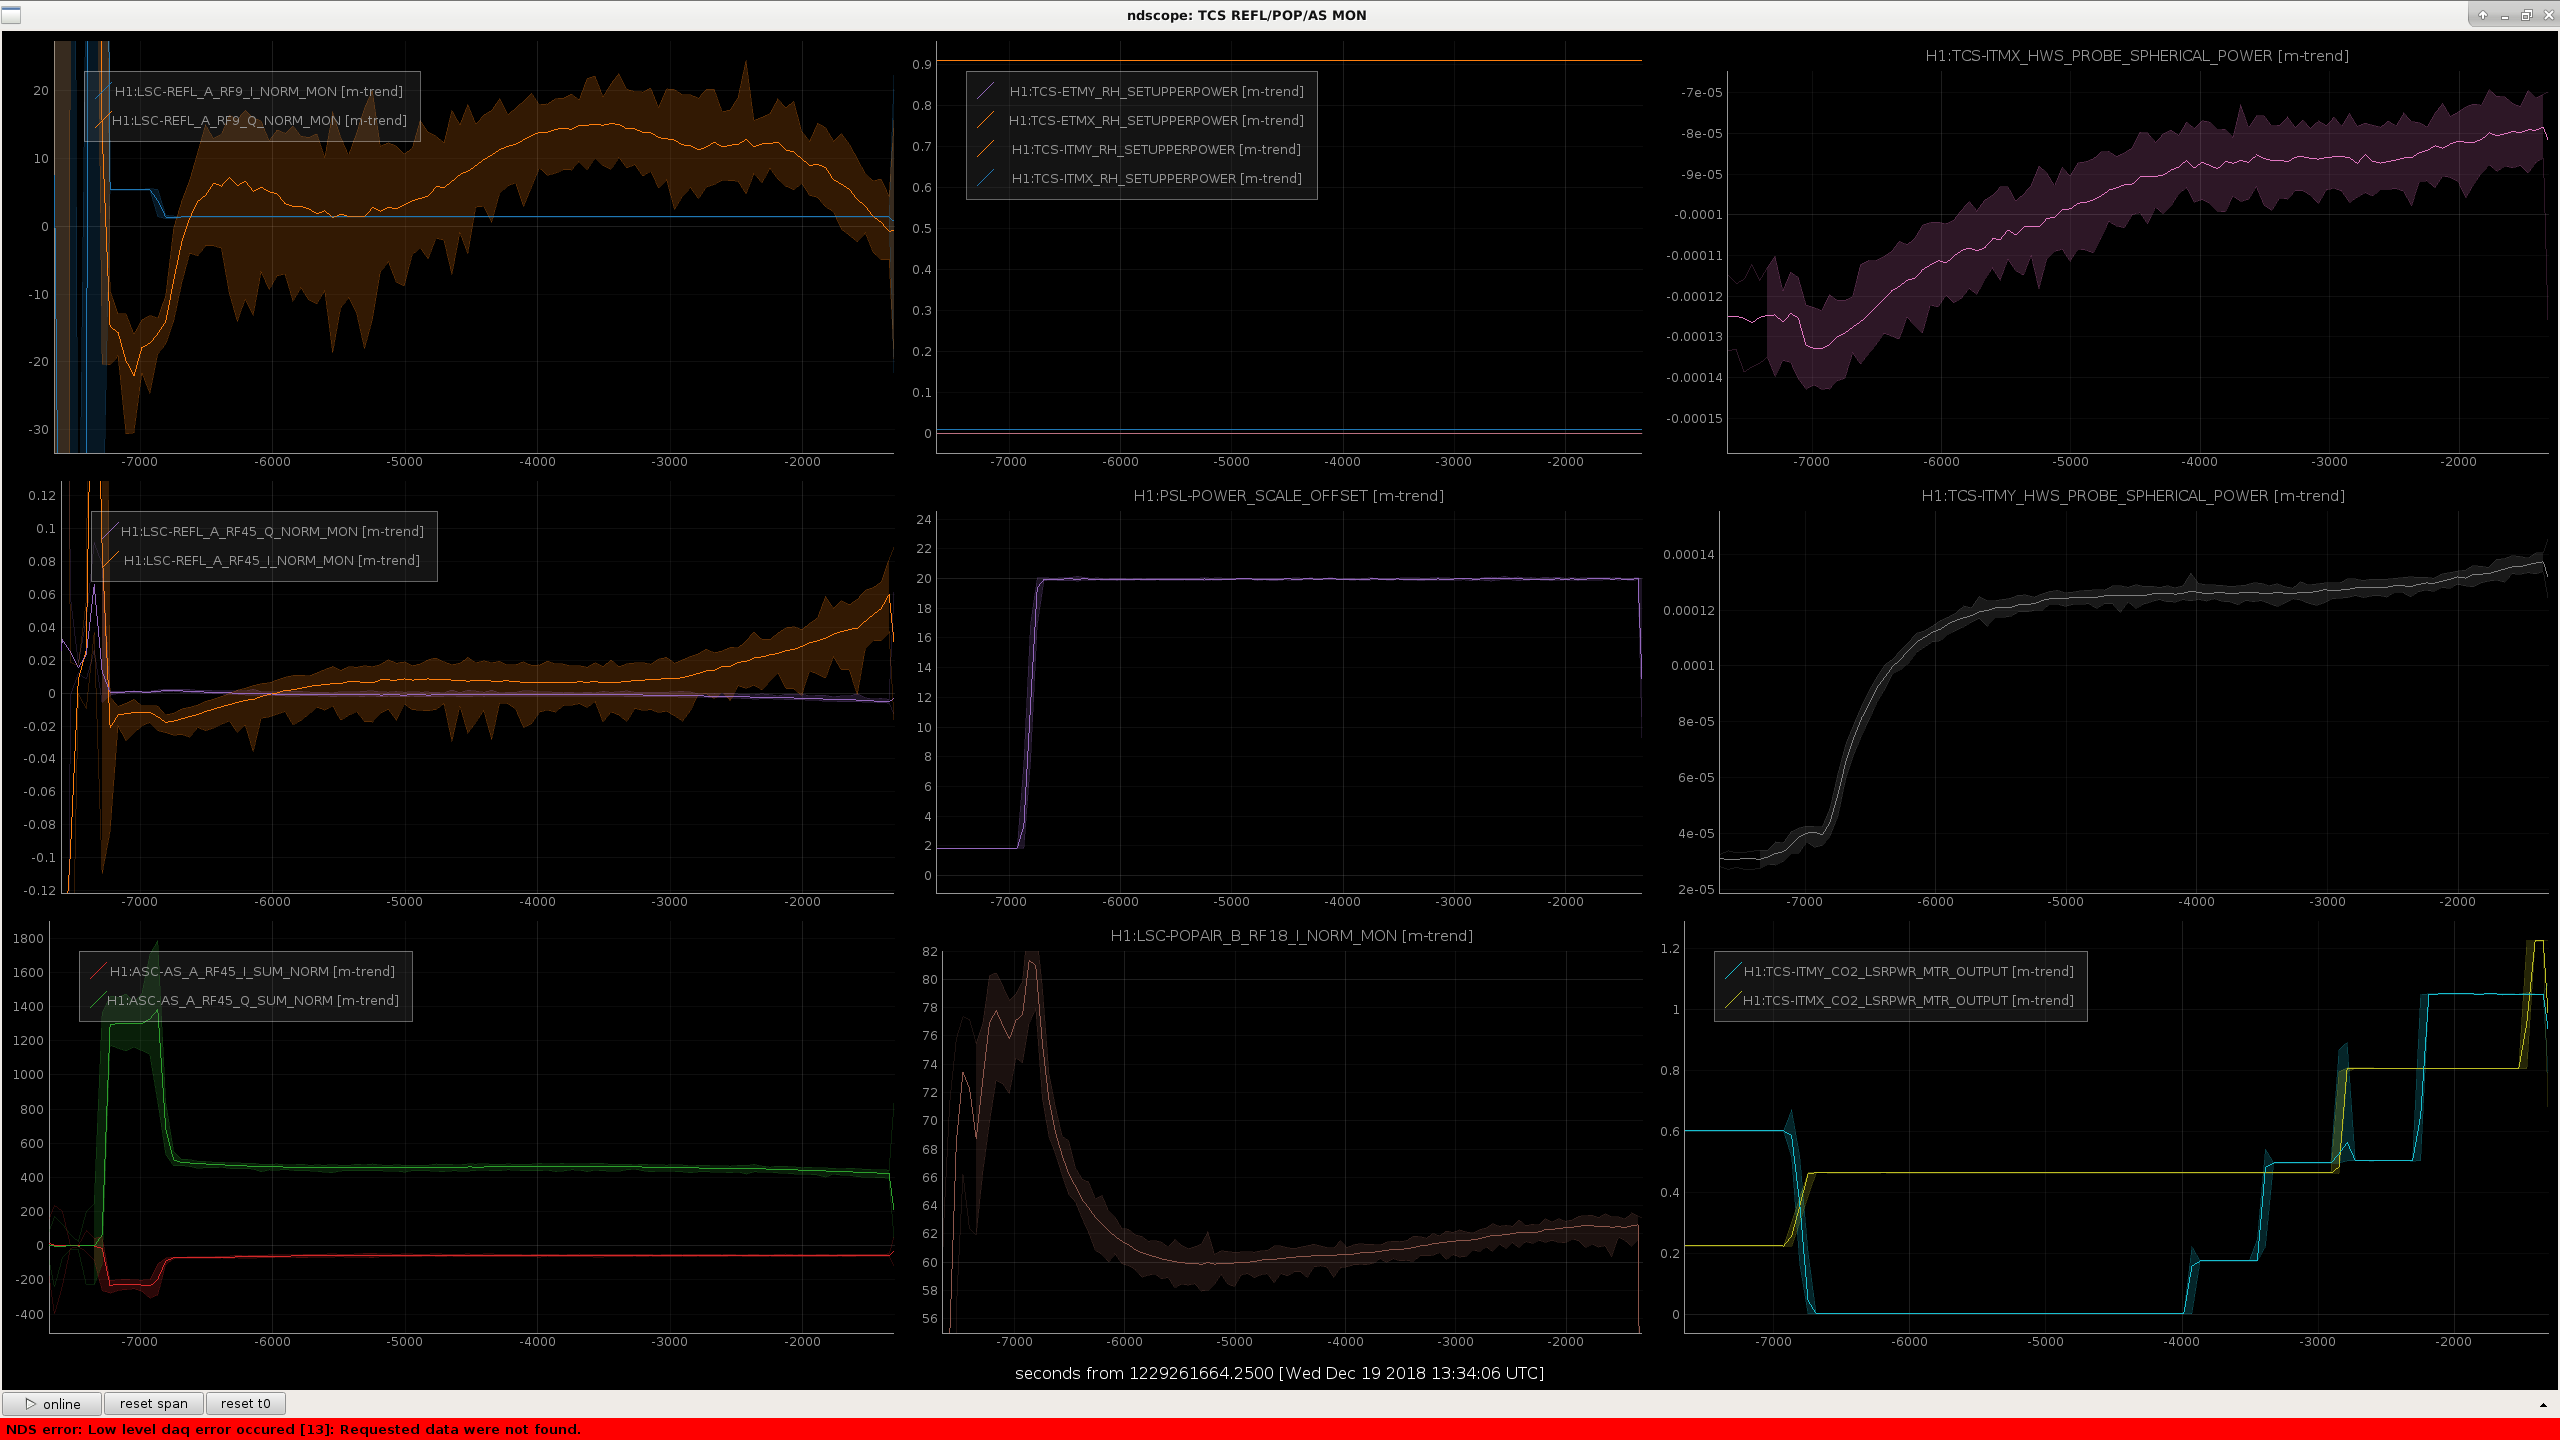
Task: Open the window menu icon in the title bar
Action: click(x=11, y=15)
